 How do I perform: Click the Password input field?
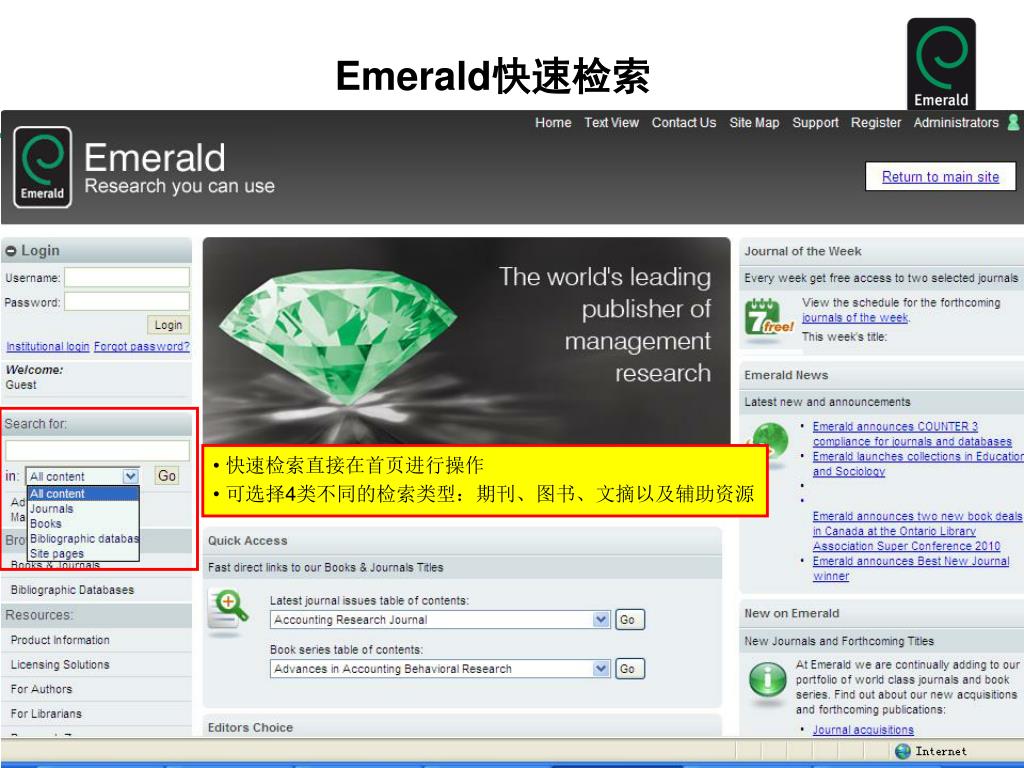(127, 302)
